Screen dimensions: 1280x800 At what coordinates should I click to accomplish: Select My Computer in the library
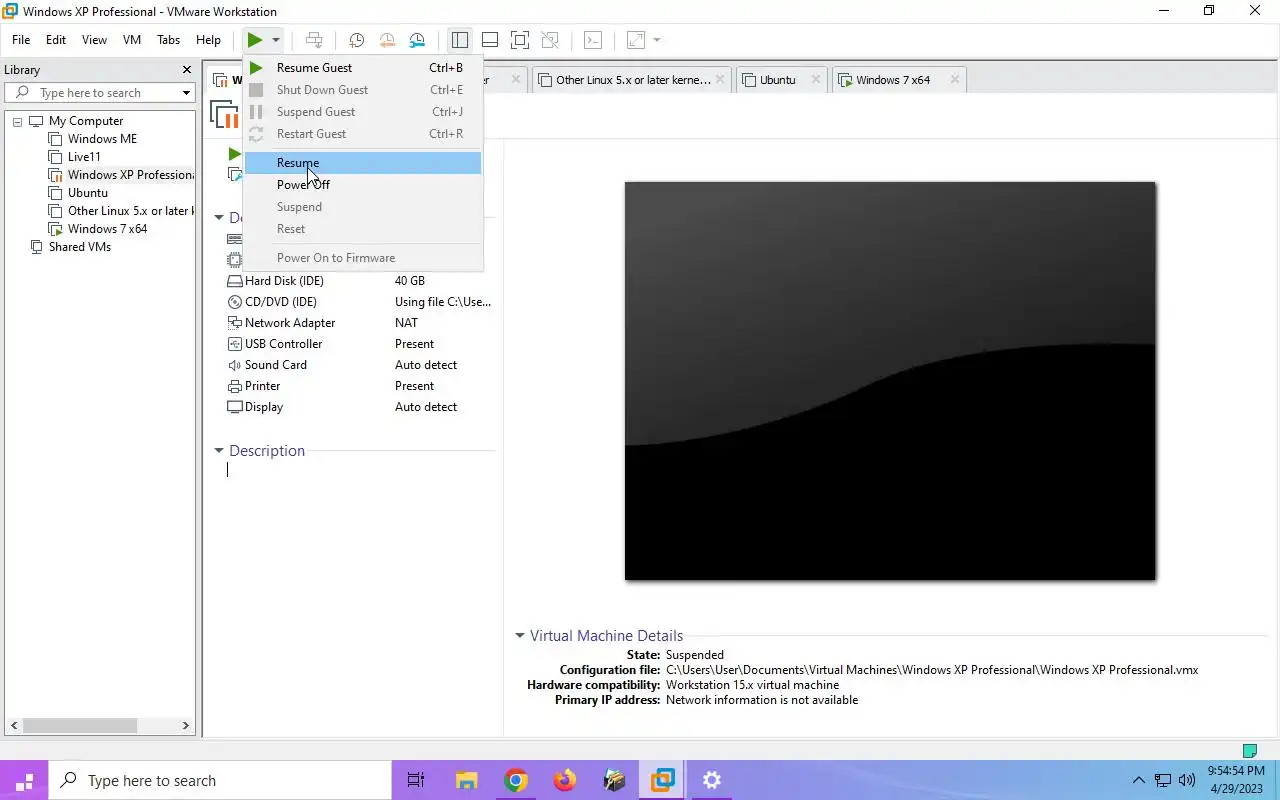click(x=86, y=121)
